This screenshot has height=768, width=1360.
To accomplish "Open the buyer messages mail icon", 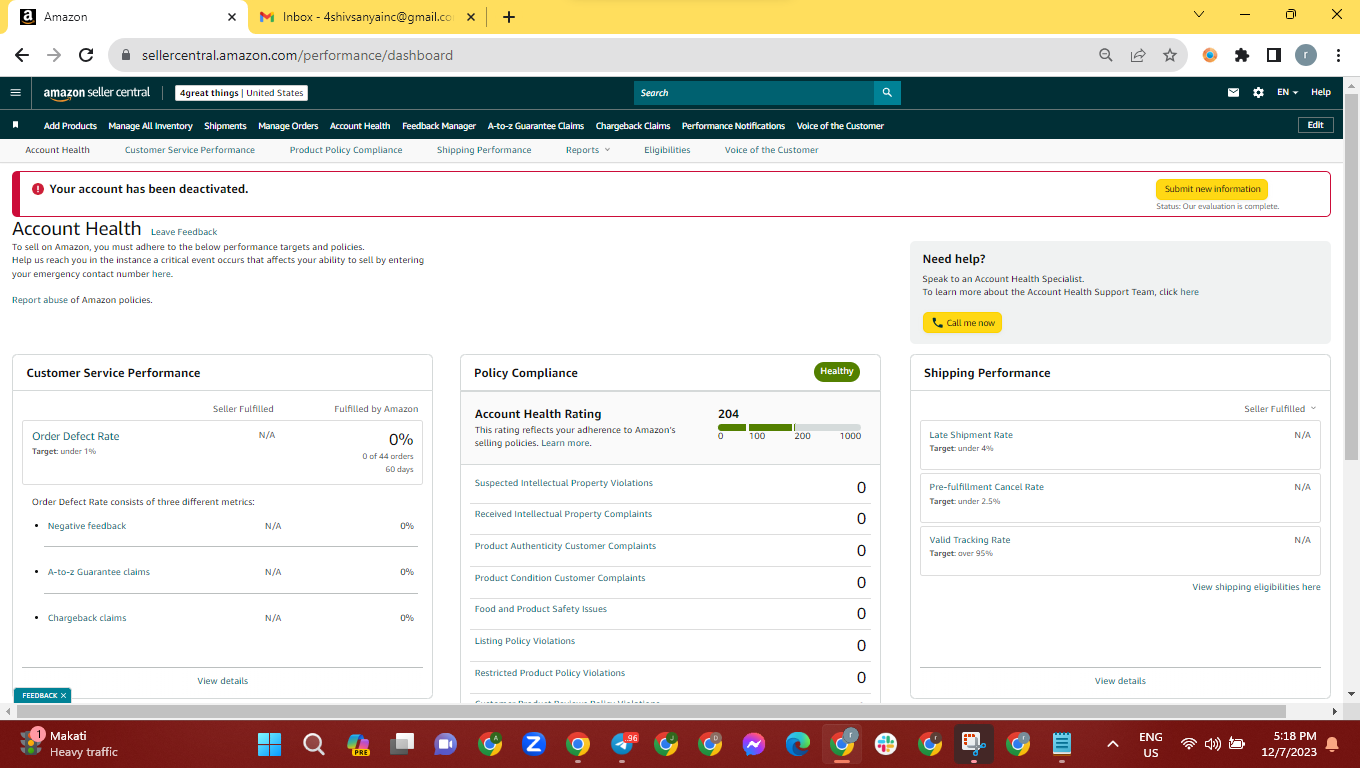I will point(1233,93).
